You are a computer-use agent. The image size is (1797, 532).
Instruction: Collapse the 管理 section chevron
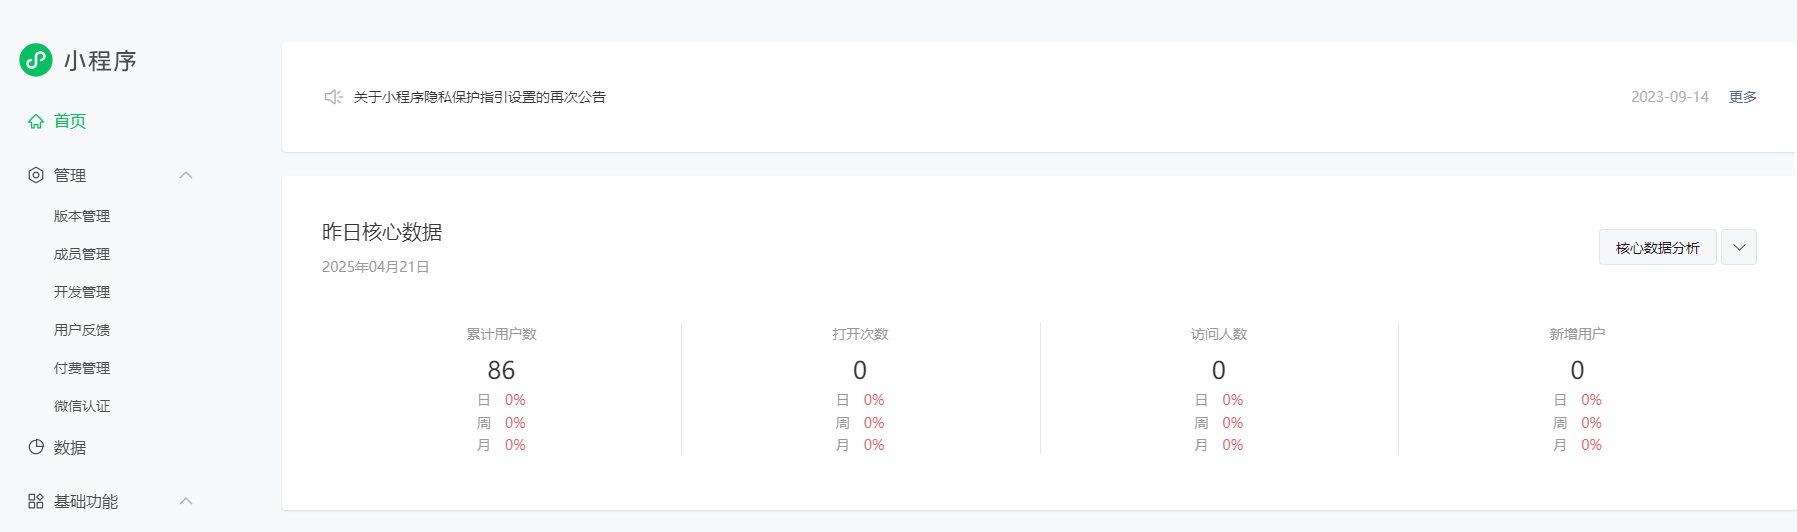pos(186,175)
